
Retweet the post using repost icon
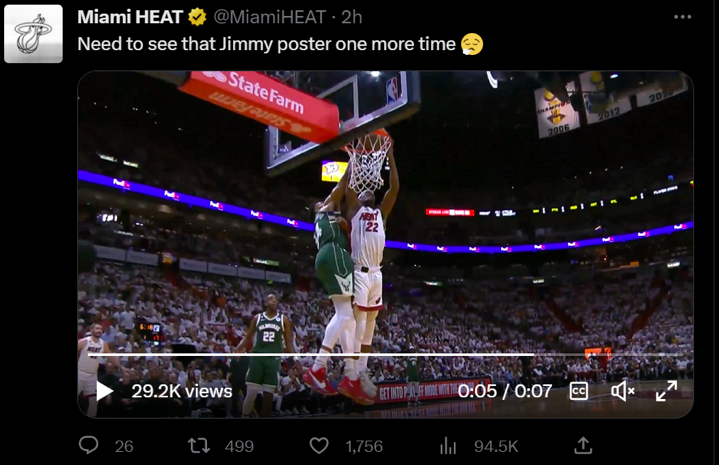pyautogui.click(x=199, y=445)
